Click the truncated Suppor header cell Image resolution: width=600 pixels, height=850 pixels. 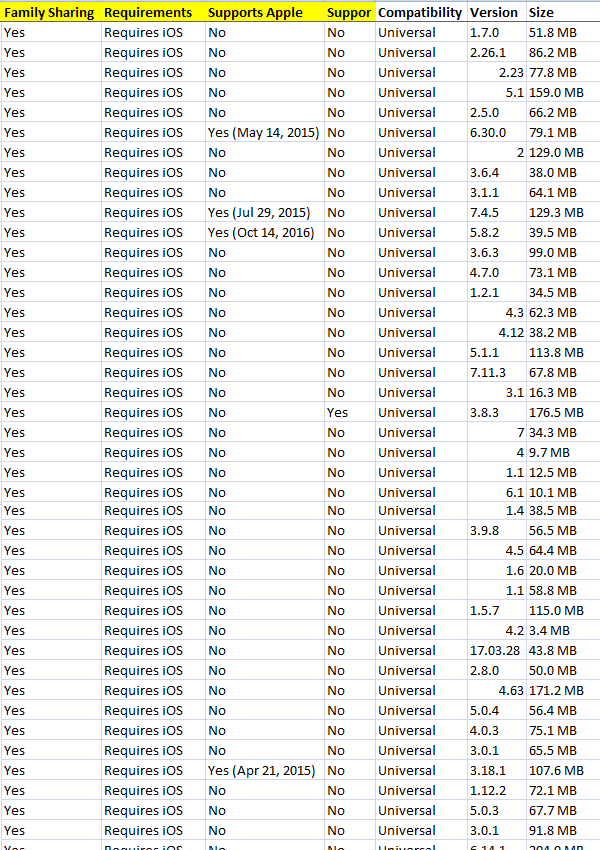[x=350, y=12]
